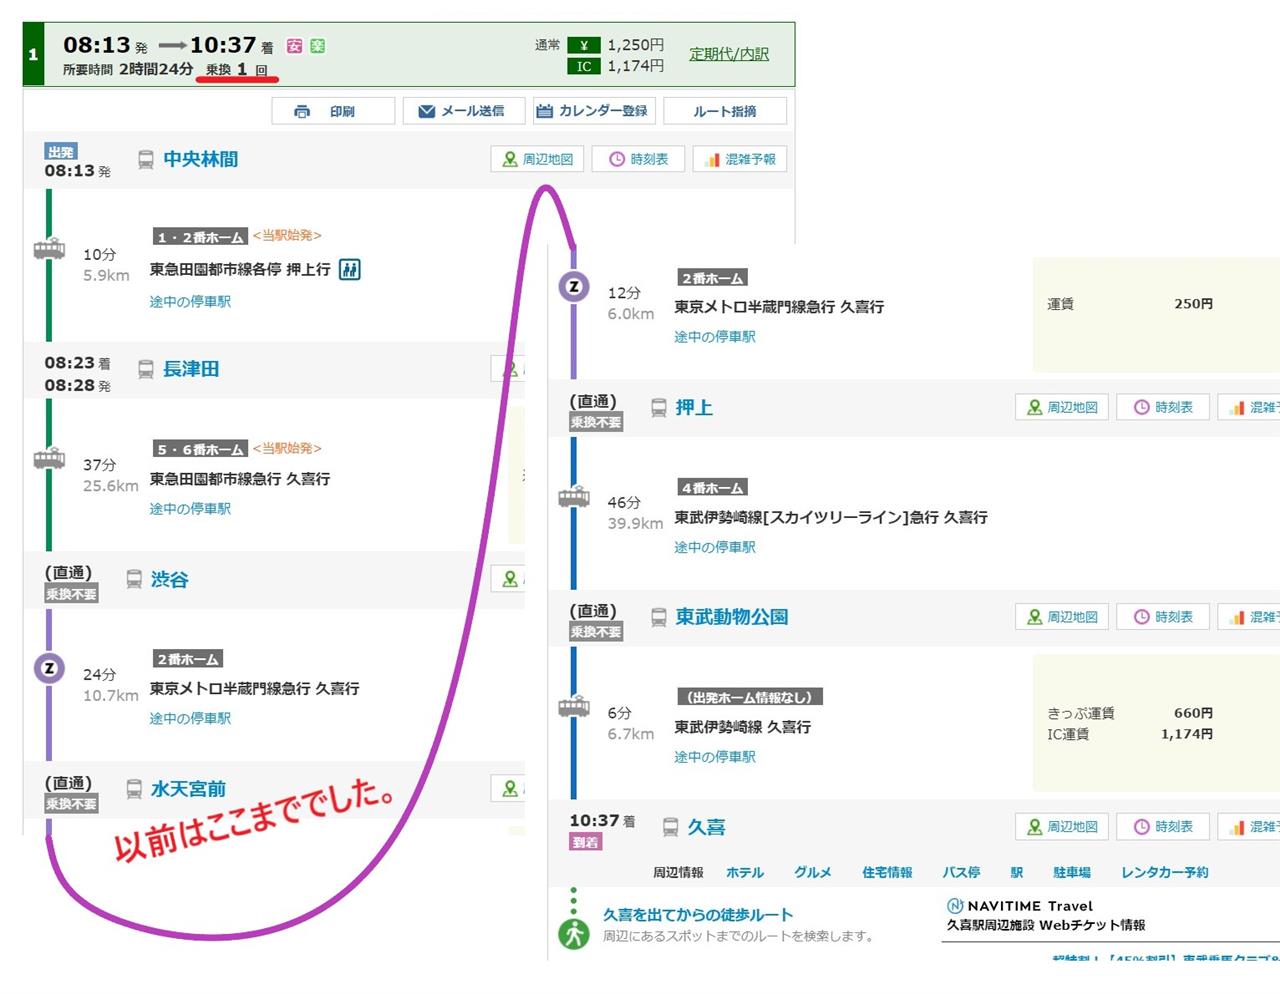Screen dimensions: 1280x994
Task: Click the 渋谷 station name link
Action: (x=170, y=579)
